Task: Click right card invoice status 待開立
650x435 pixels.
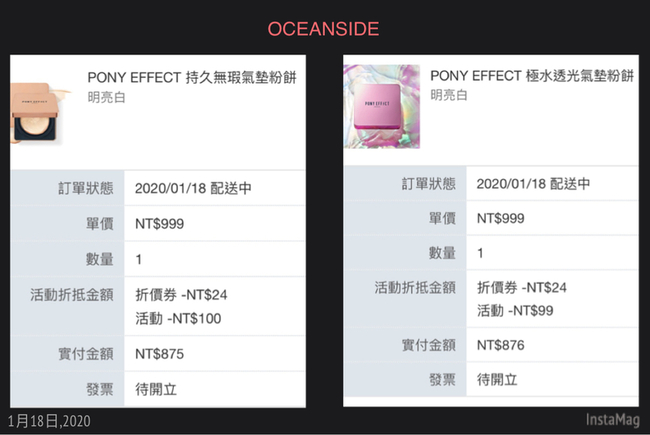Action: (x=497, y=379)
